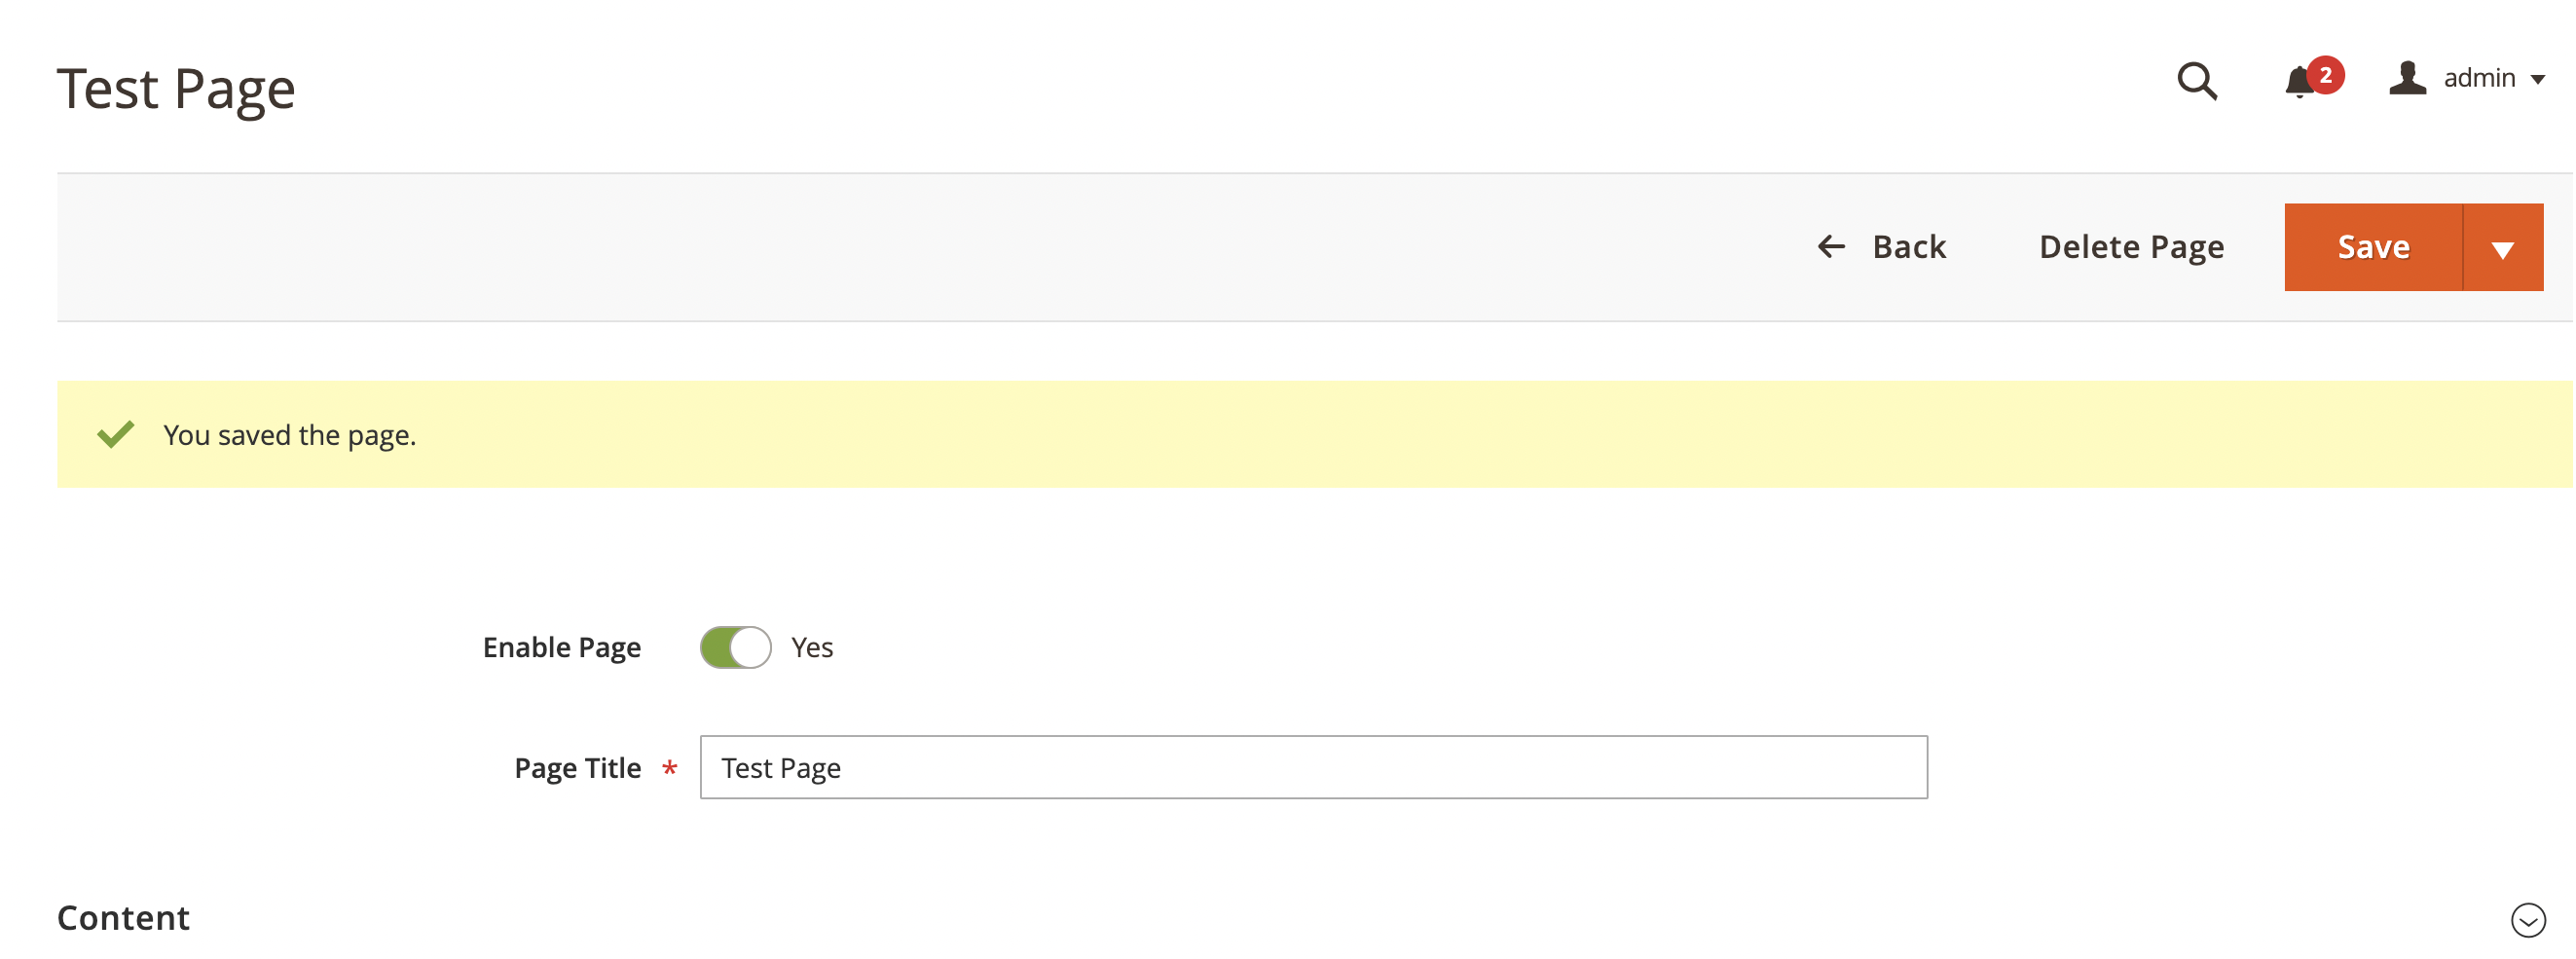Disable the Enable Page toggle
Screen dimensions: 2576x959
pos(736,647)
